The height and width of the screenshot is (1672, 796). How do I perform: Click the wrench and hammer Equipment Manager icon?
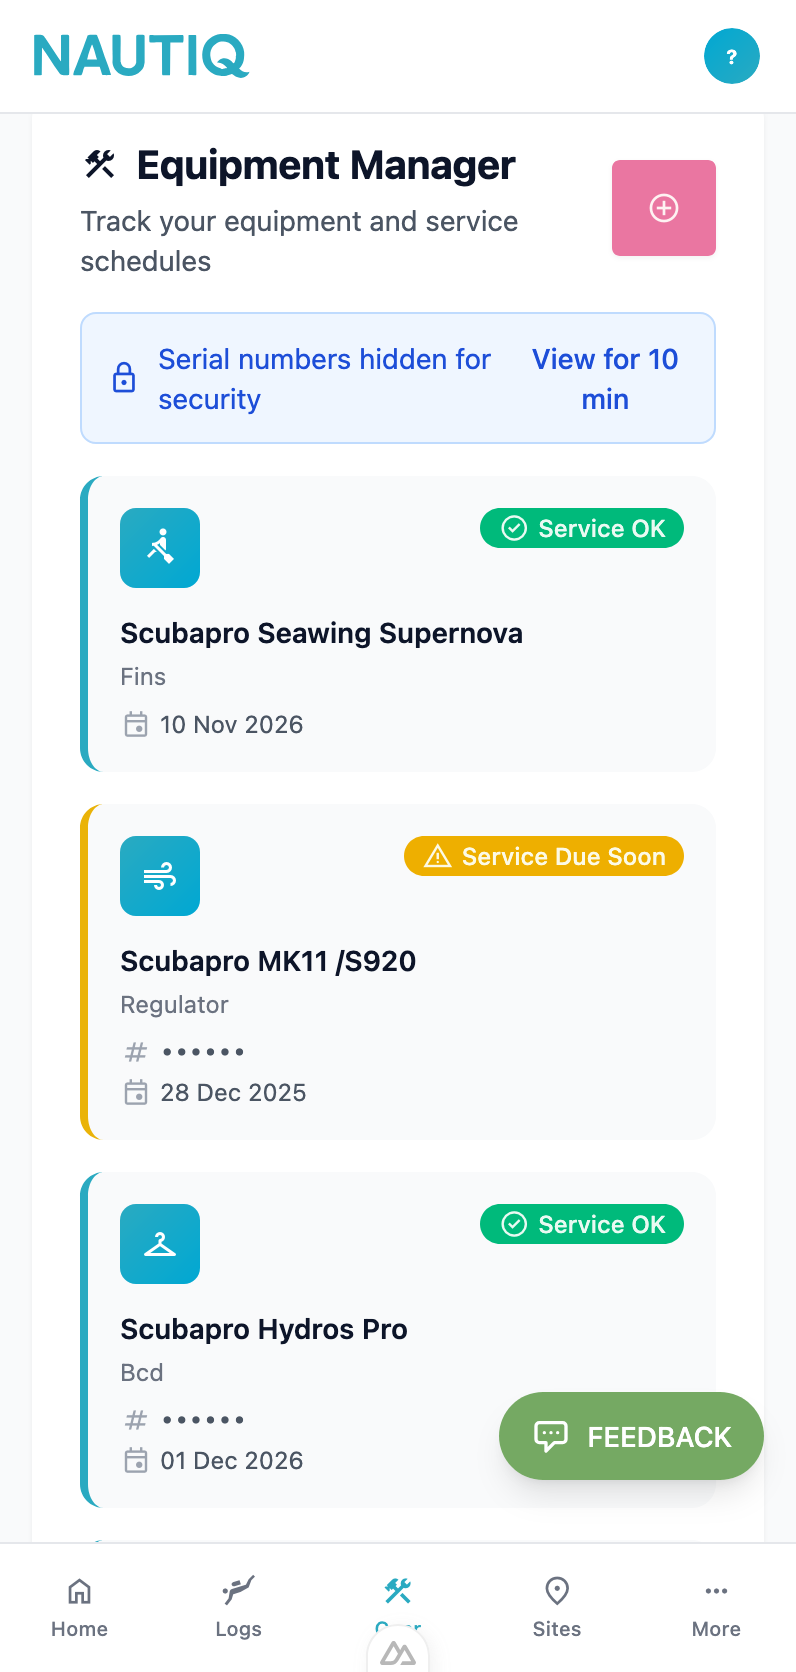[100, 164]
